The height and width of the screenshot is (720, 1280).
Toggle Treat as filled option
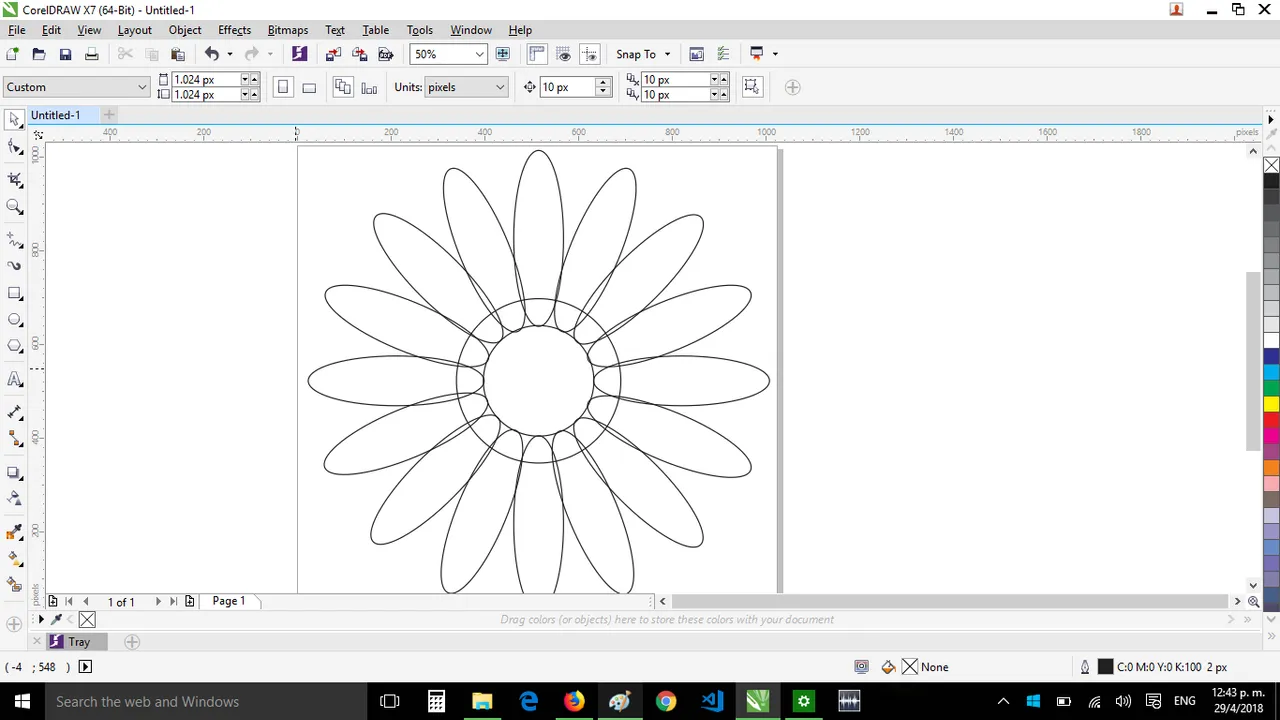point(751,87)
